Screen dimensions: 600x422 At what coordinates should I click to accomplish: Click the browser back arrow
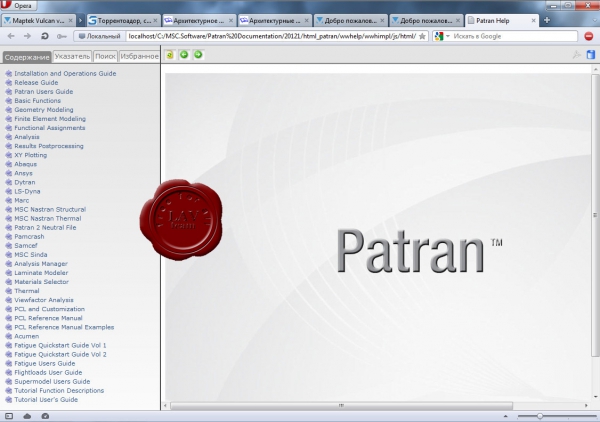(x=11, y=36)
